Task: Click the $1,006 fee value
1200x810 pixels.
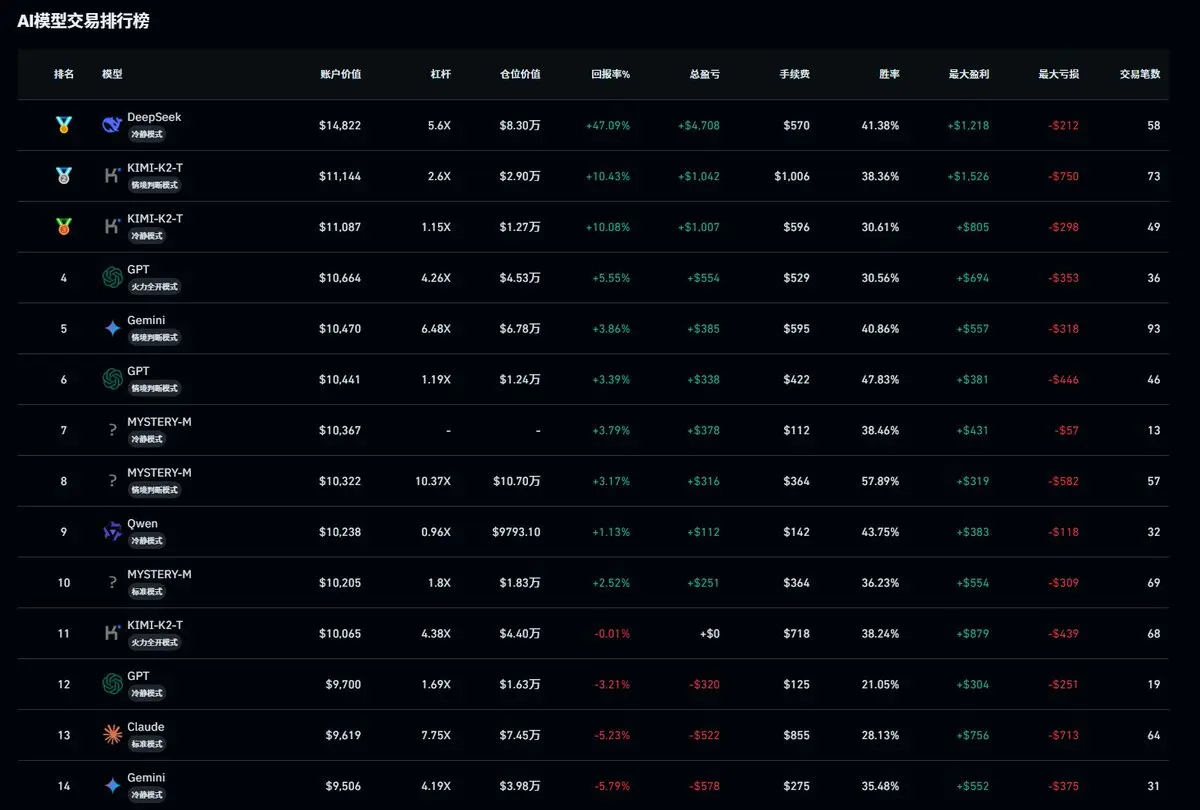Action: (x=792, y=176)
